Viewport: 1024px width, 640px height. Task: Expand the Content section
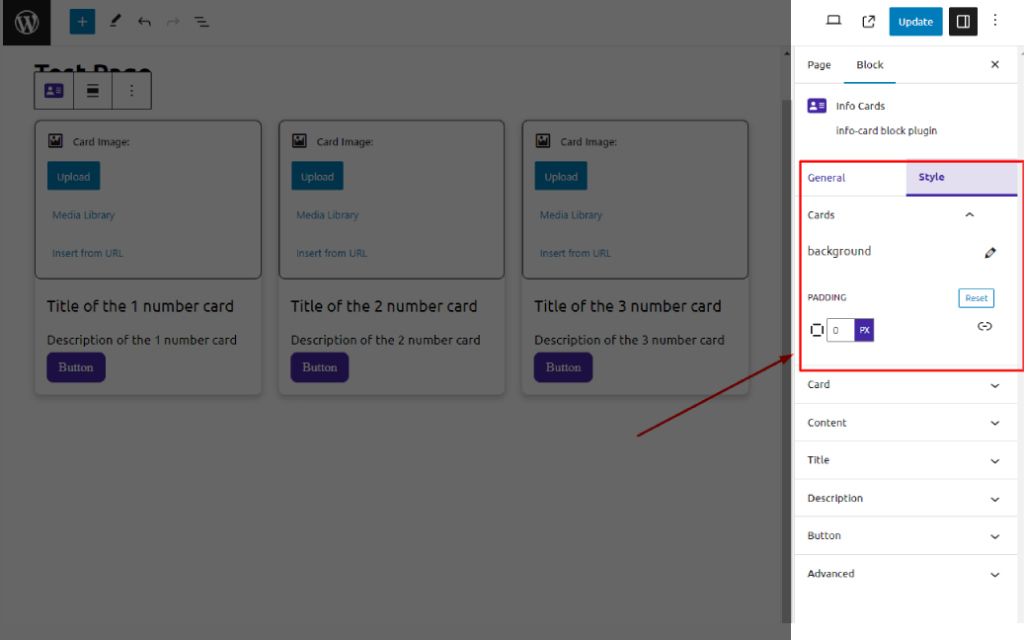coord(994,423)
